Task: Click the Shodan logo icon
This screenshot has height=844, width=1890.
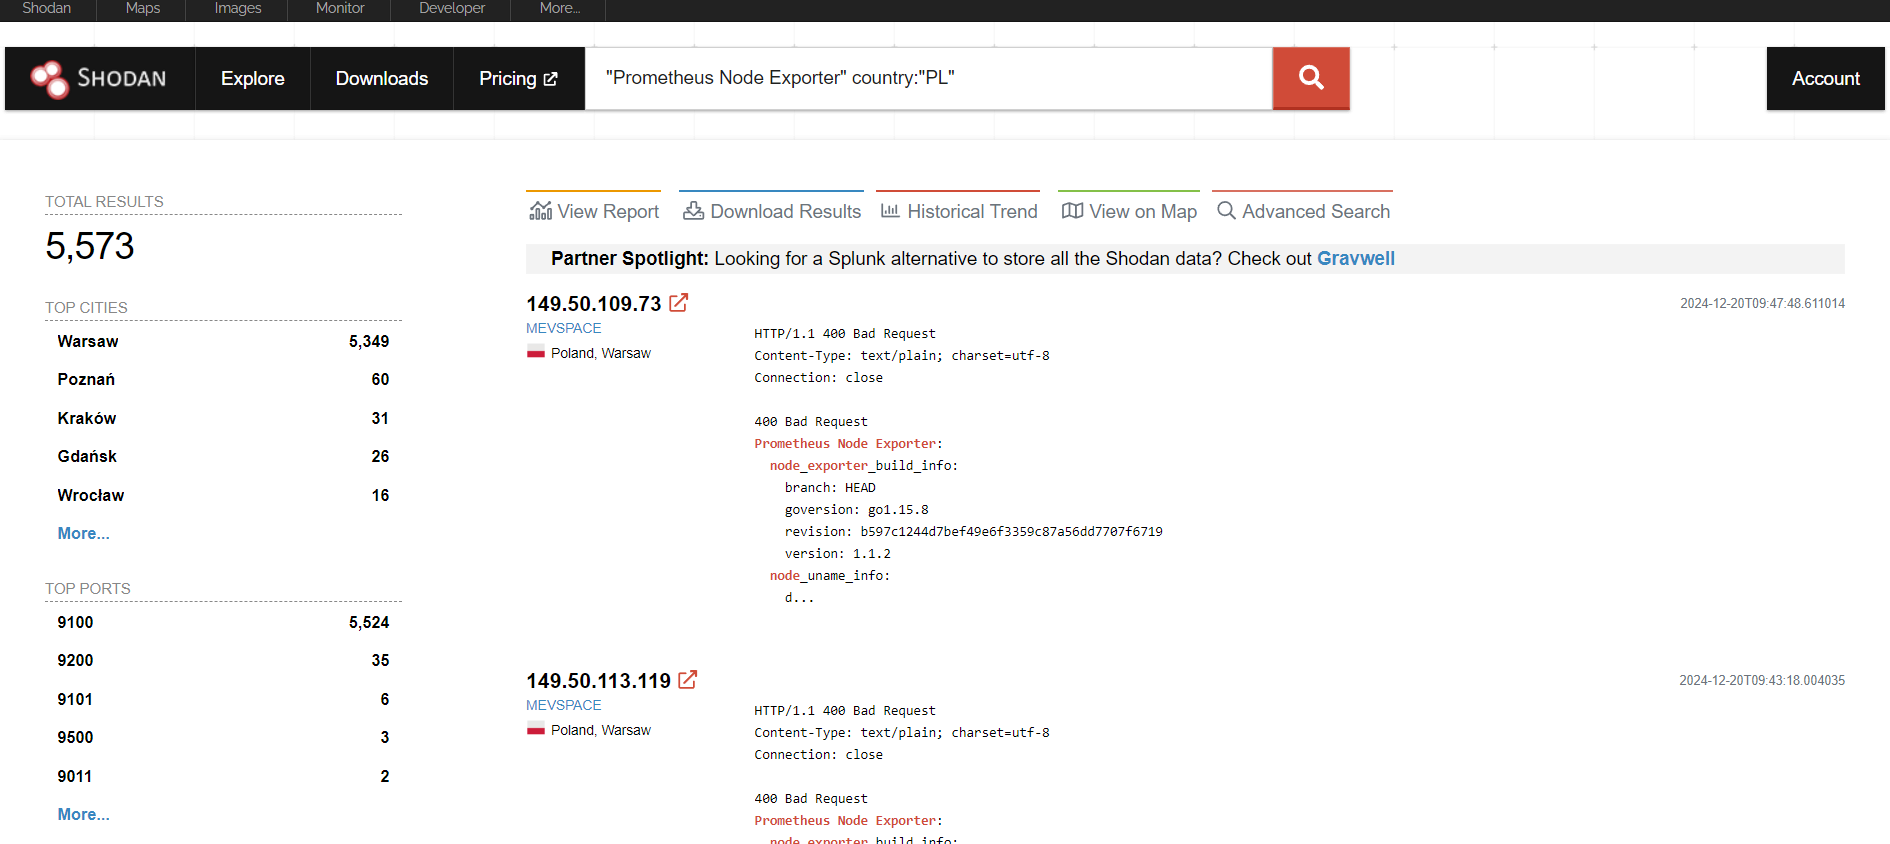Action: [49, 79]
